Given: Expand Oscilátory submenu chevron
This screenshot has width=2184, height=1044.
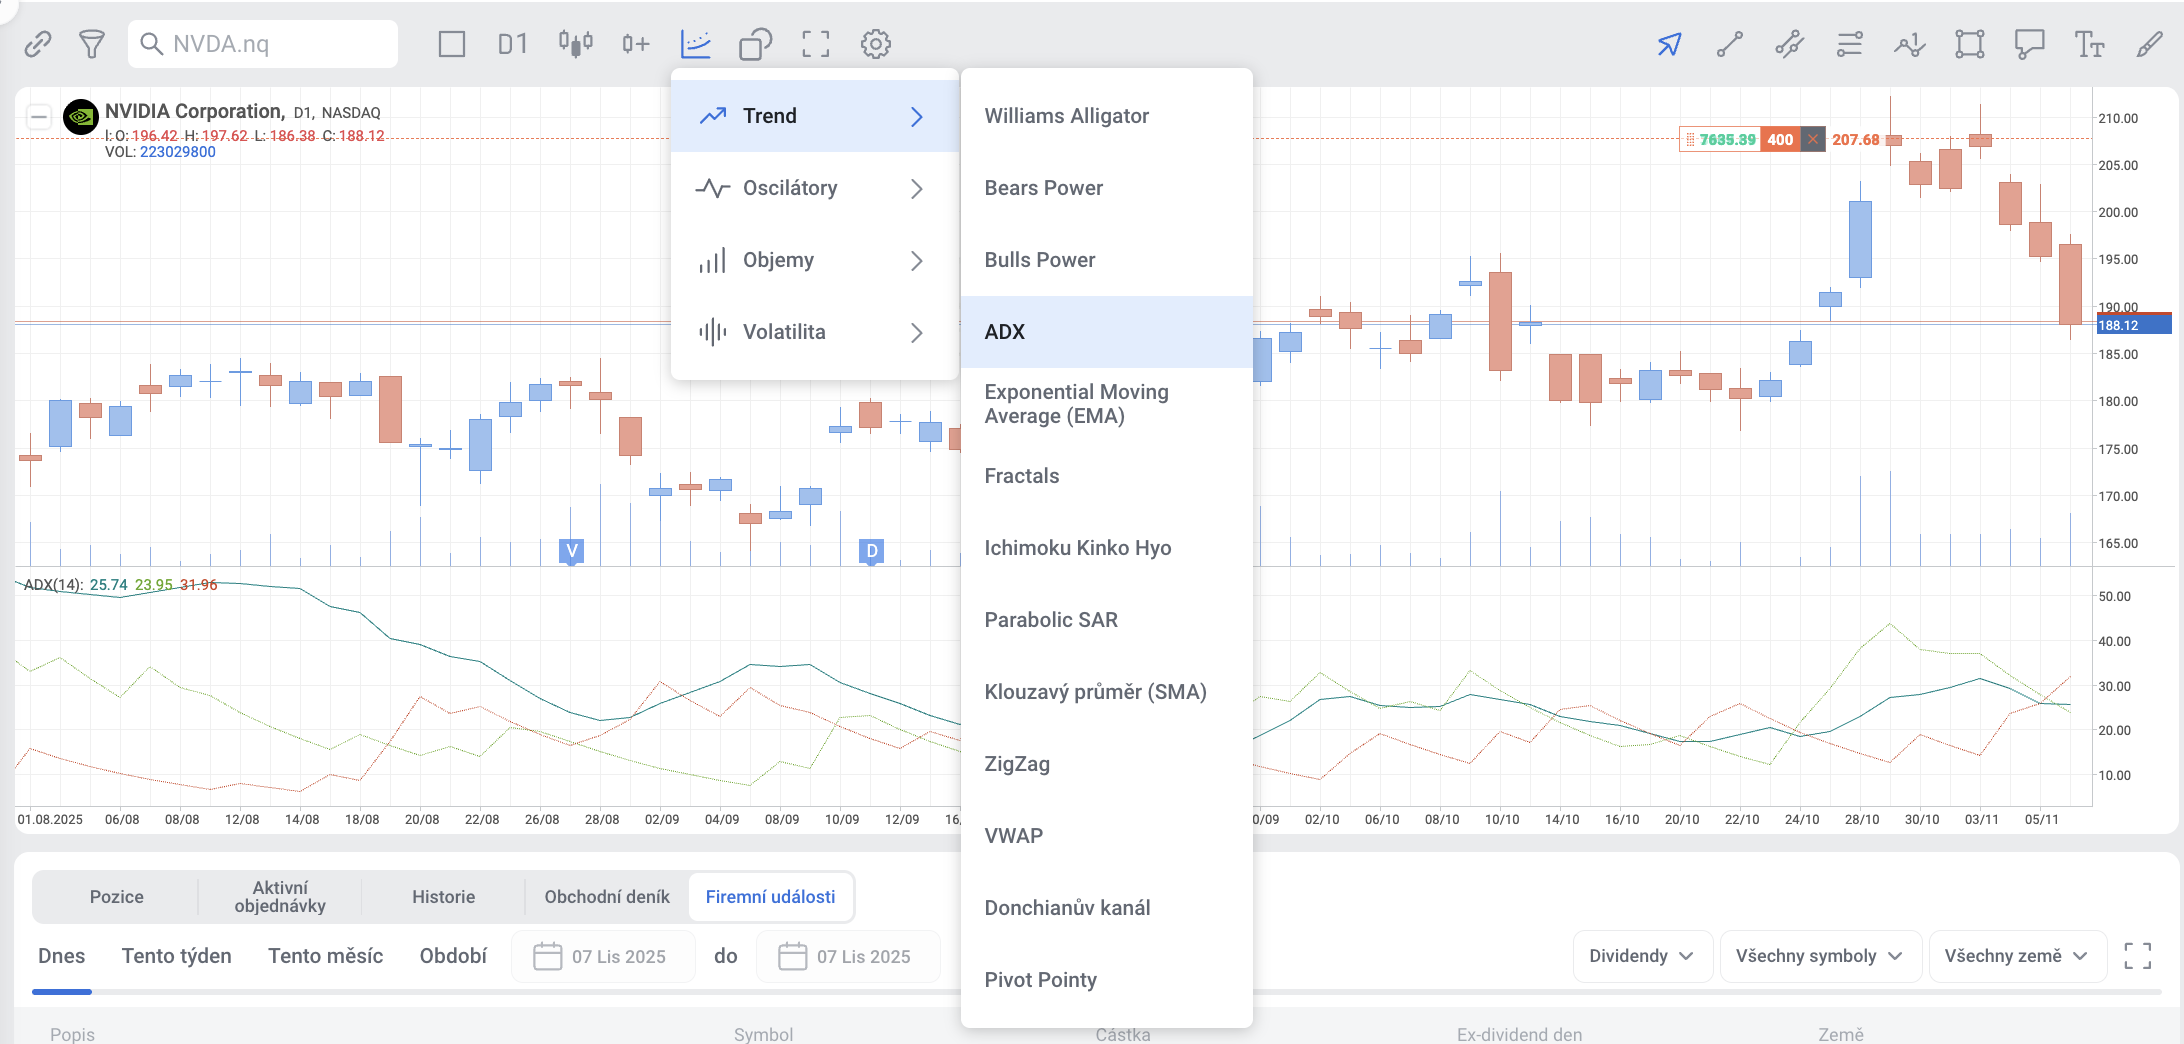Looking at the screenshot, I should [917, 188].
